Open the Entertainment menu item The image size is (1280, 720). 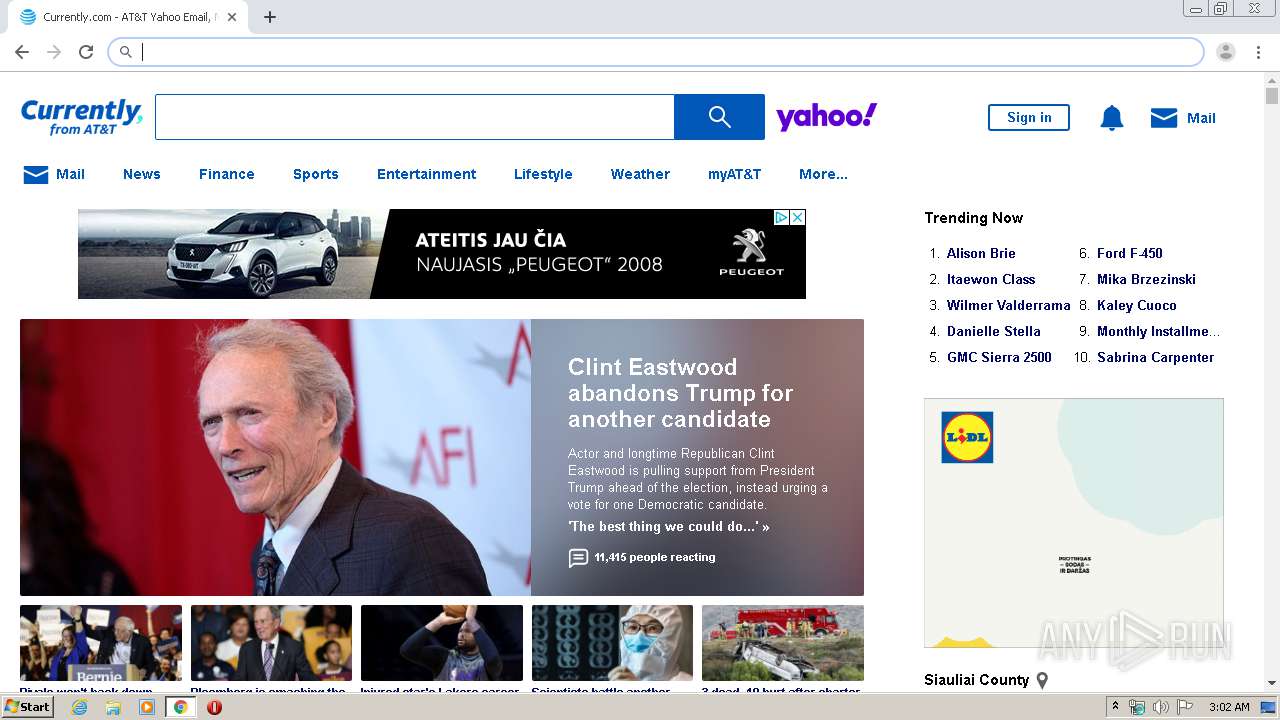427,174
